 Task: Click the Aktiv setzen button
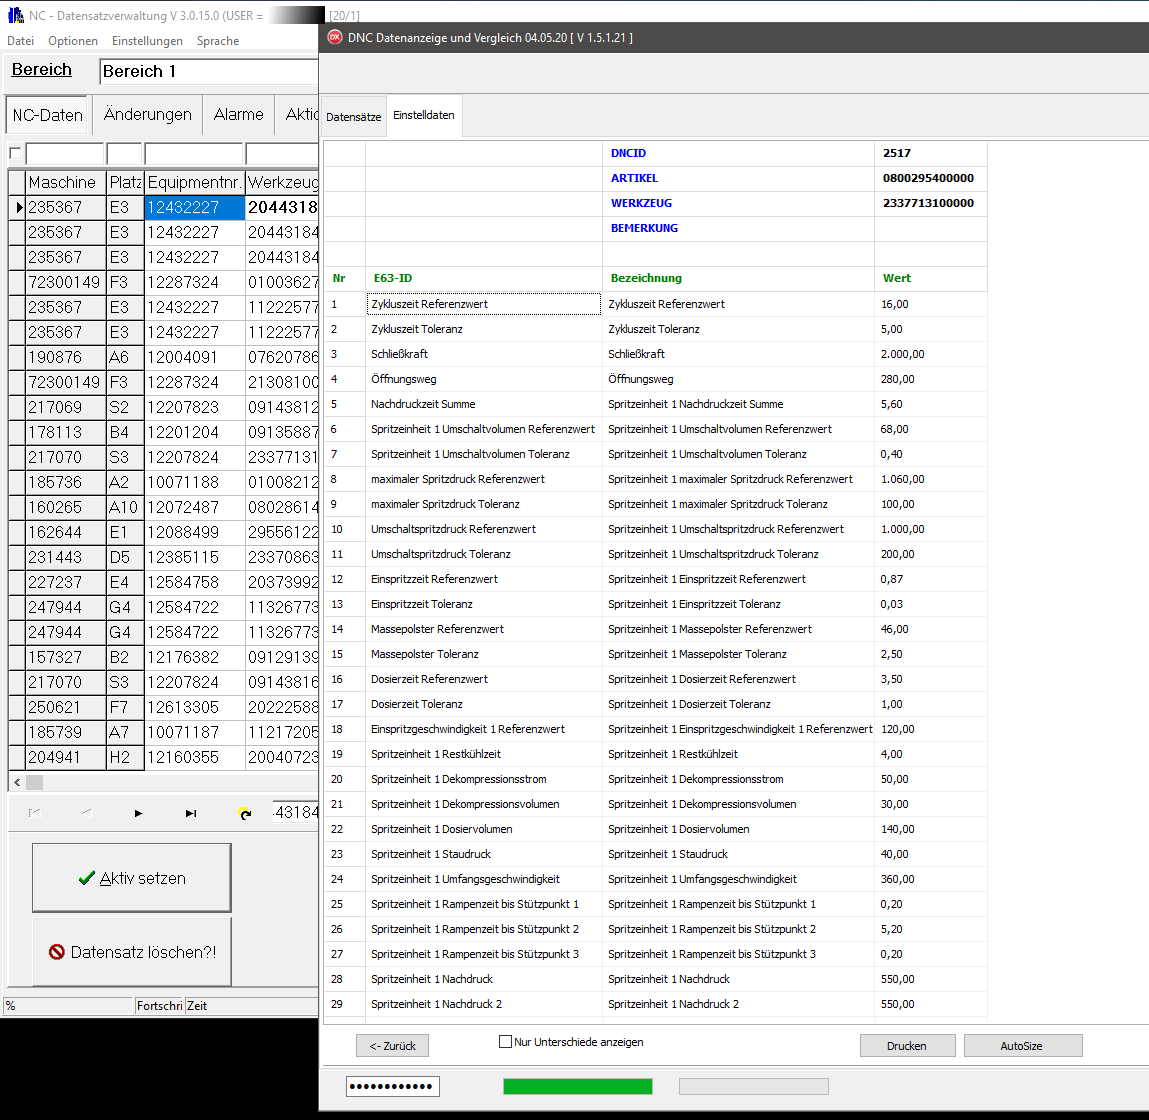[132, 878]
